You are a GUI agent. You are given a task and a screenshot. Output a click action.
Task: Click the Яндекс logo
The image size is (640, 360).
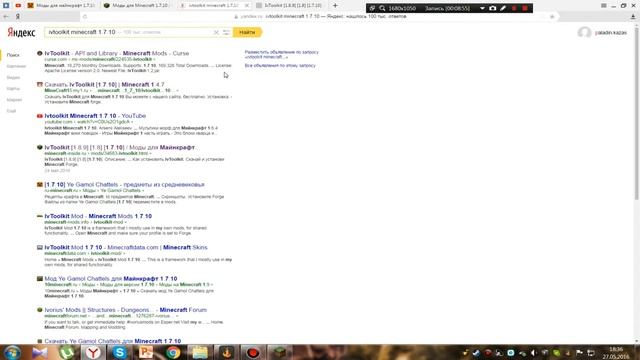point(21,33)
